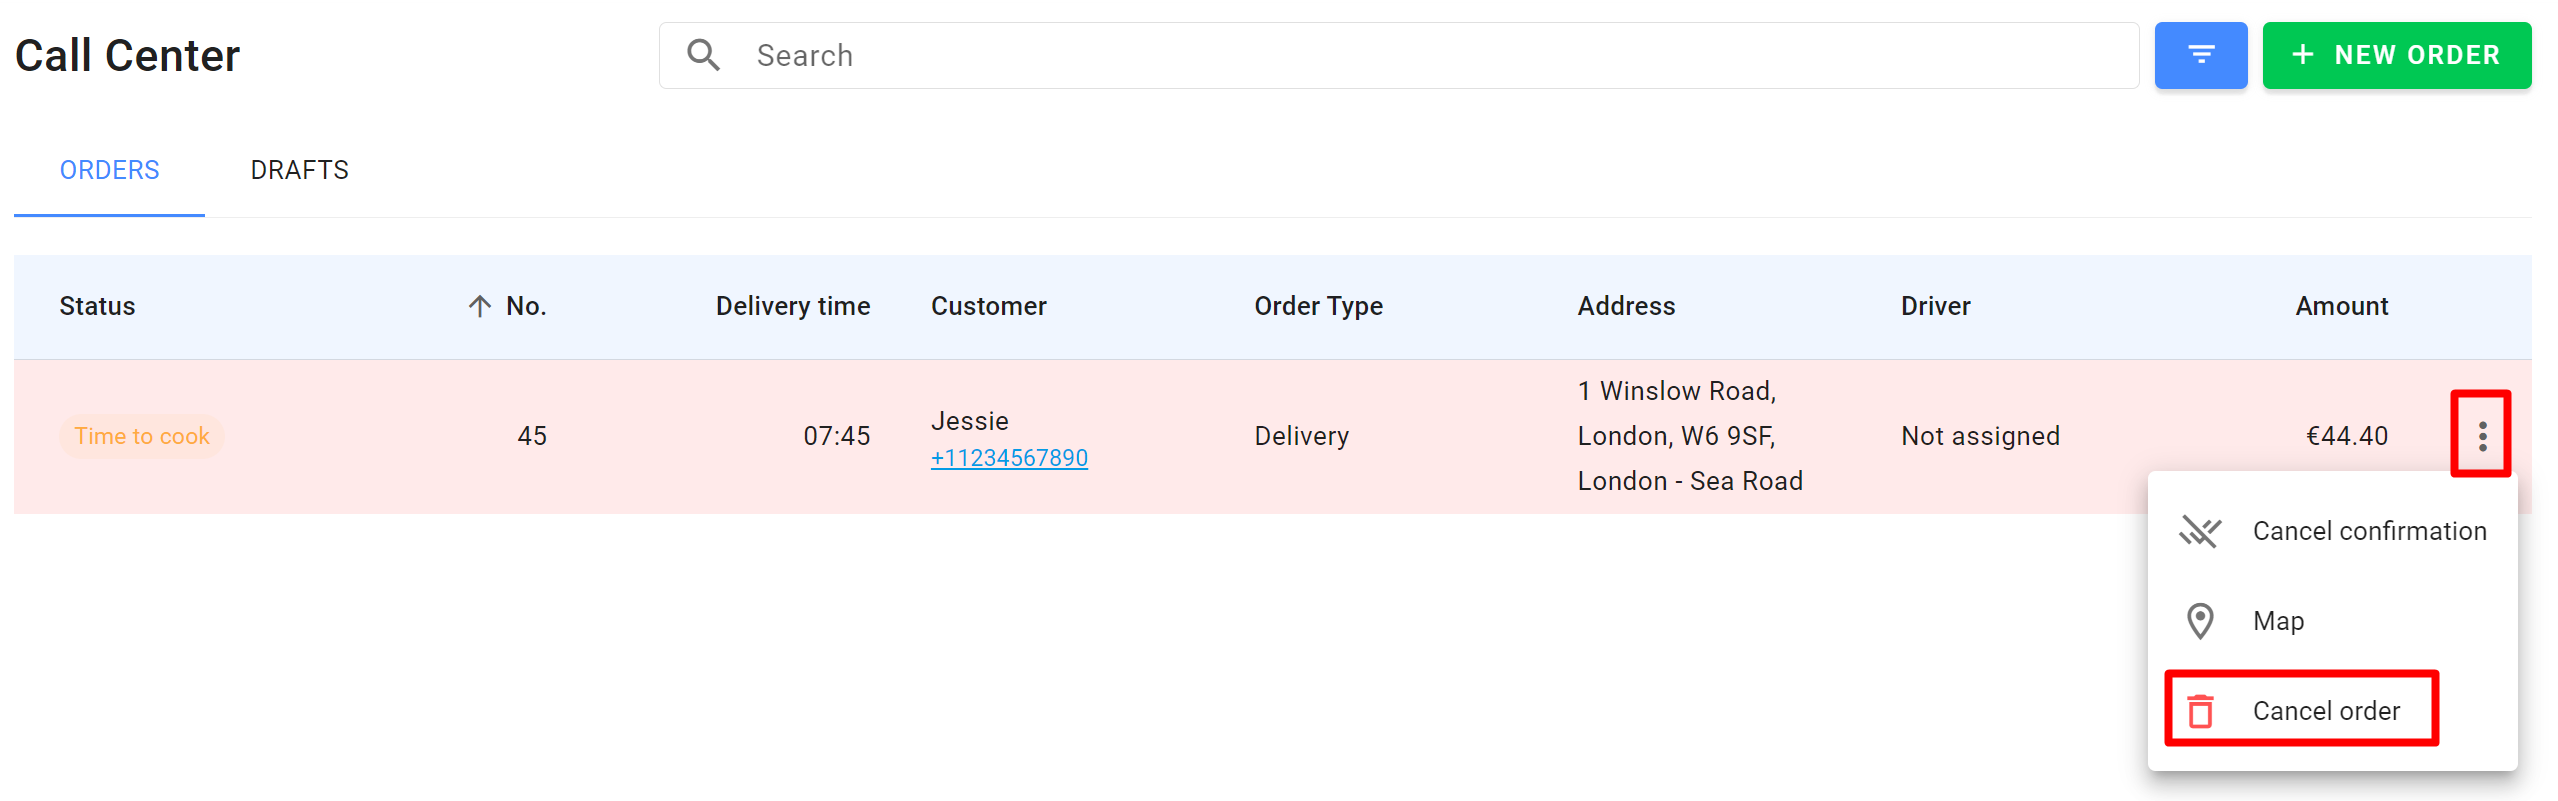This screenshot has width=2558, height=801.
Task: Sort by the Amount column header
Action: point(2341,306)
